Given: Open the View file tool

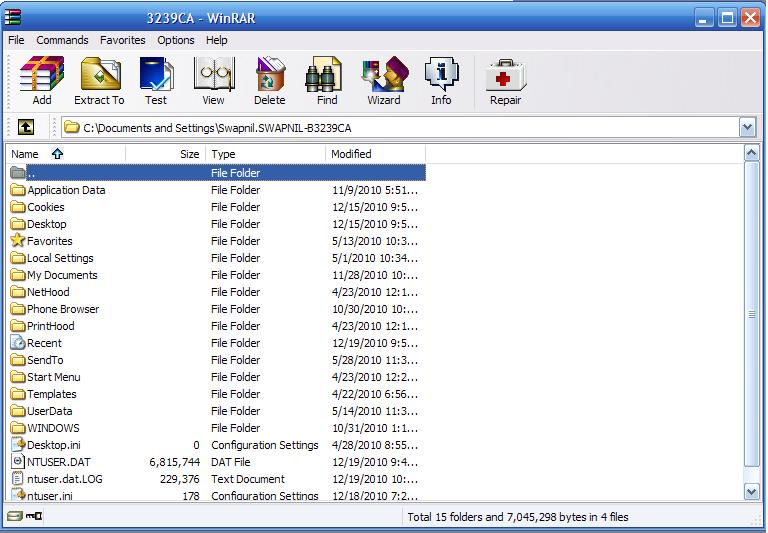Looking at the screenshot, I should (214, 74).
